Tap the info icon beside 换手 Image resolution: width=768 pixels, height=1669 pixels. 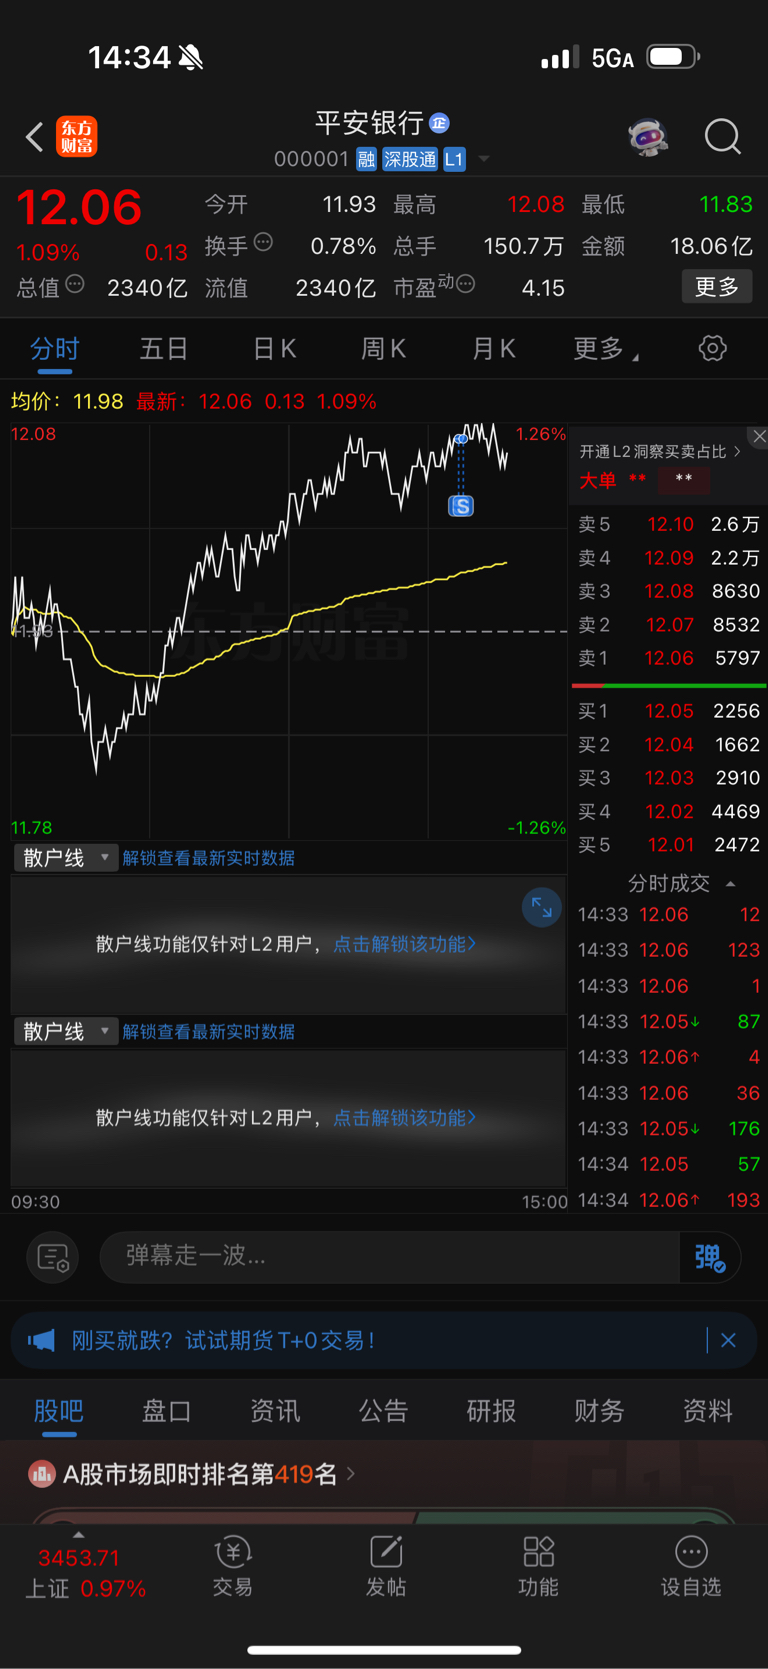point(263,242)
